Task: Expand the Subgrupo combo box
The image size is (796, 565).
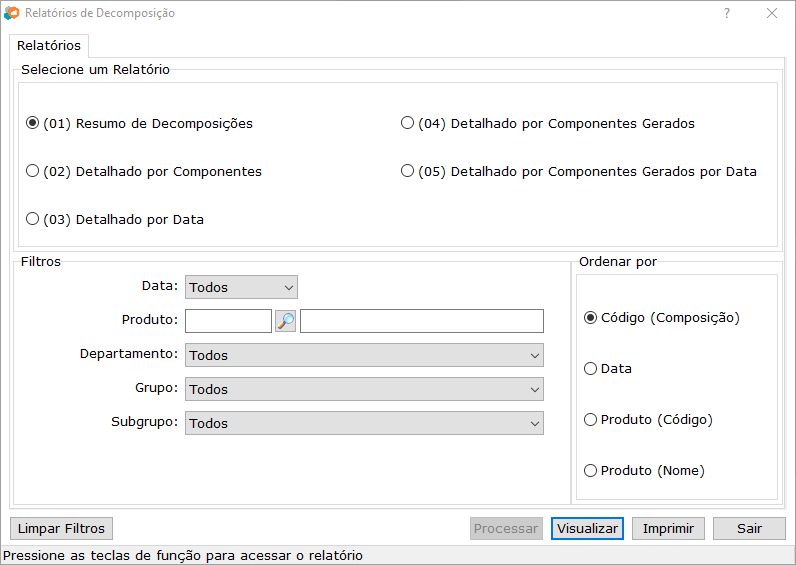Action: [x=364, y=423]
